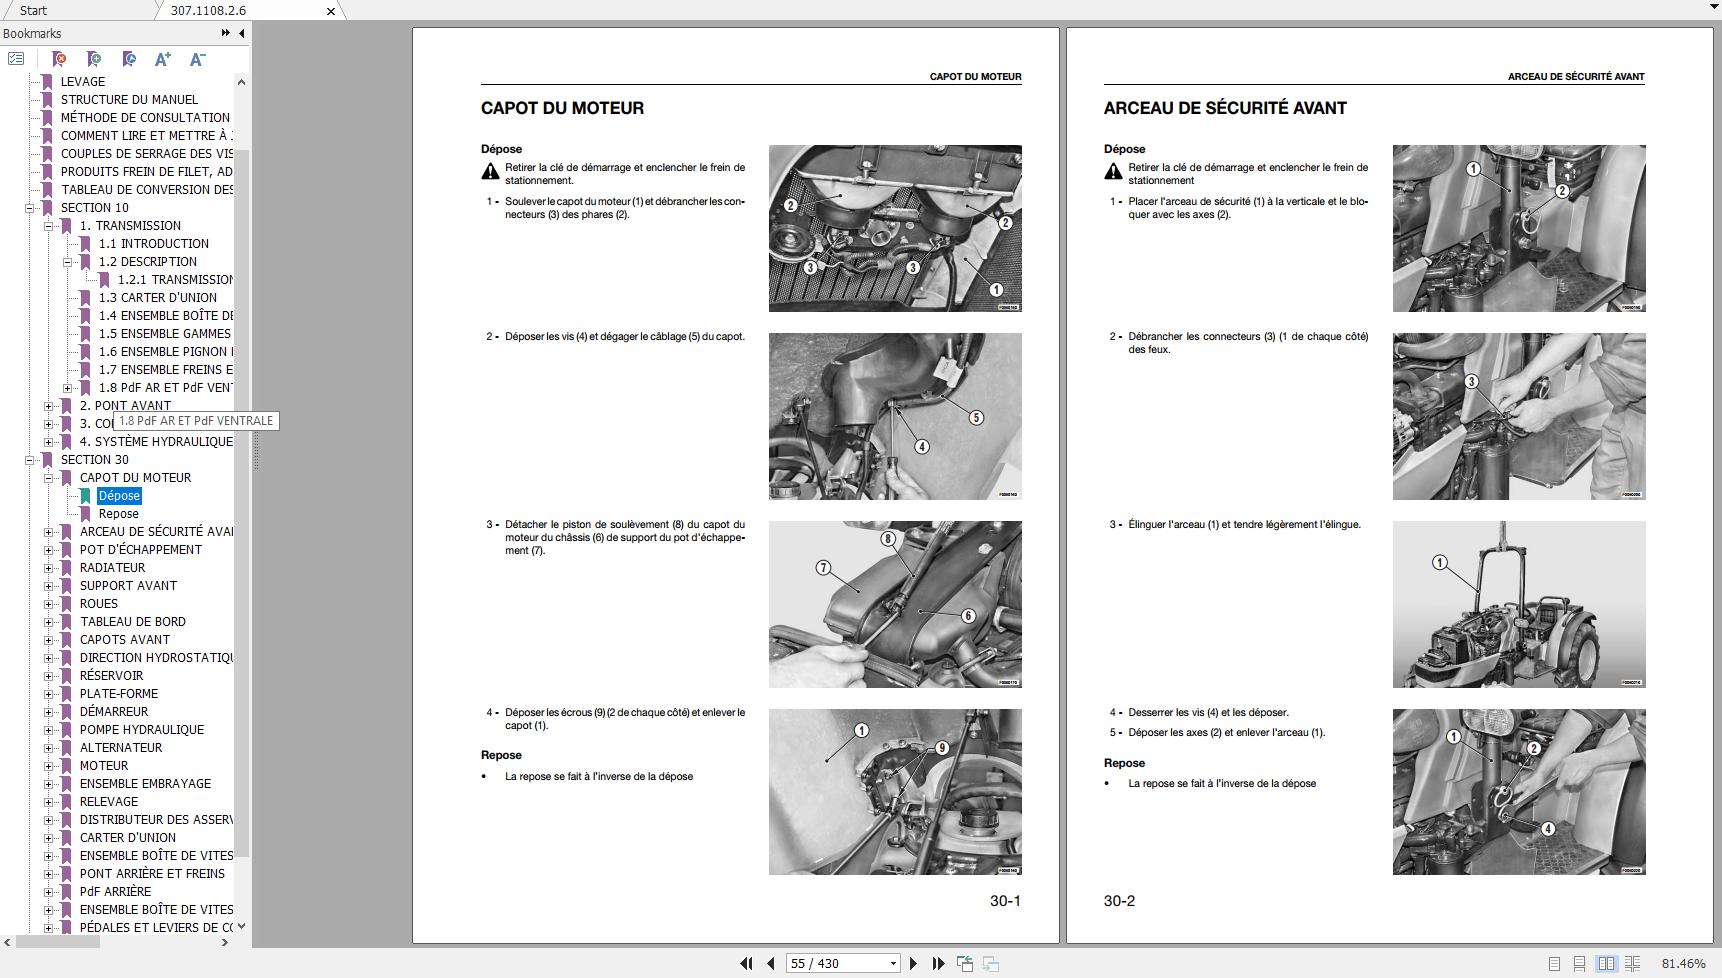Go to the next page
Screen dimensions: 1722x978
[x=913, y=963]
